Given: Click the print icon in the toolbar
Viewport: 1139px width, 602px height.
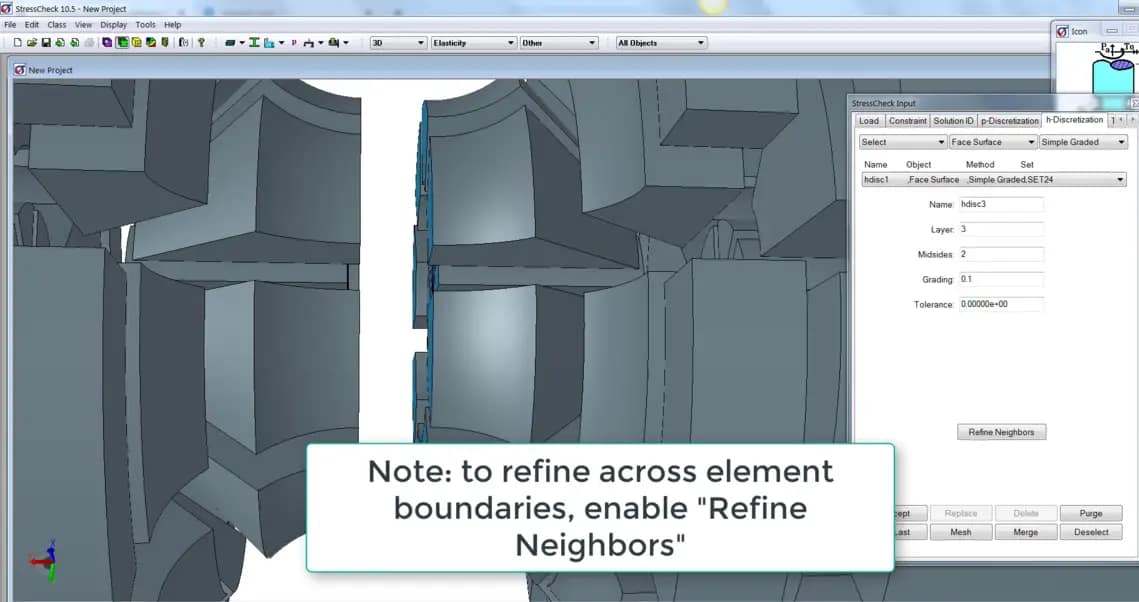Looking at the screenshot, I should coord(89,42).
